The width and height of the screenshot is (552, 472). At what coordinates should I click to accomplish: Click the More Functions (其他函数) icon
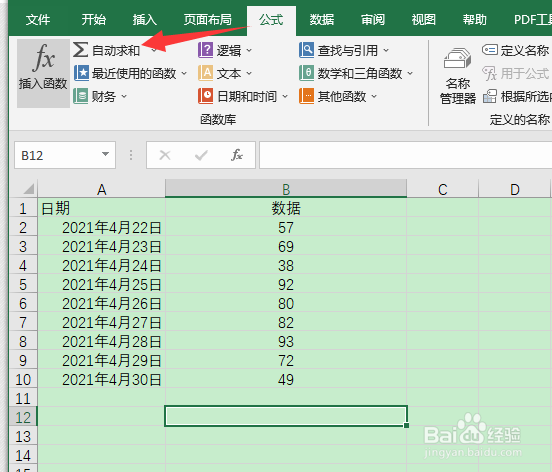click(307, 96)
